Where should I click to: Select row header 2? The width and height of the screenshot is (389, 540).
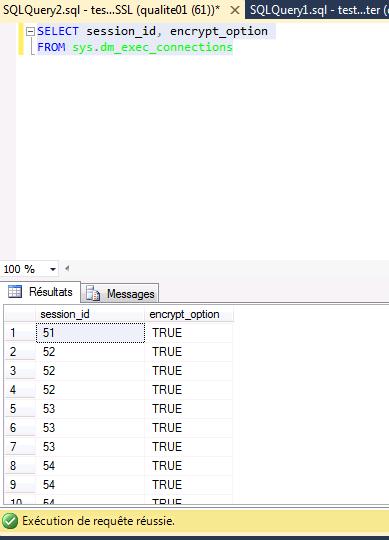click(x=20, y=352)
